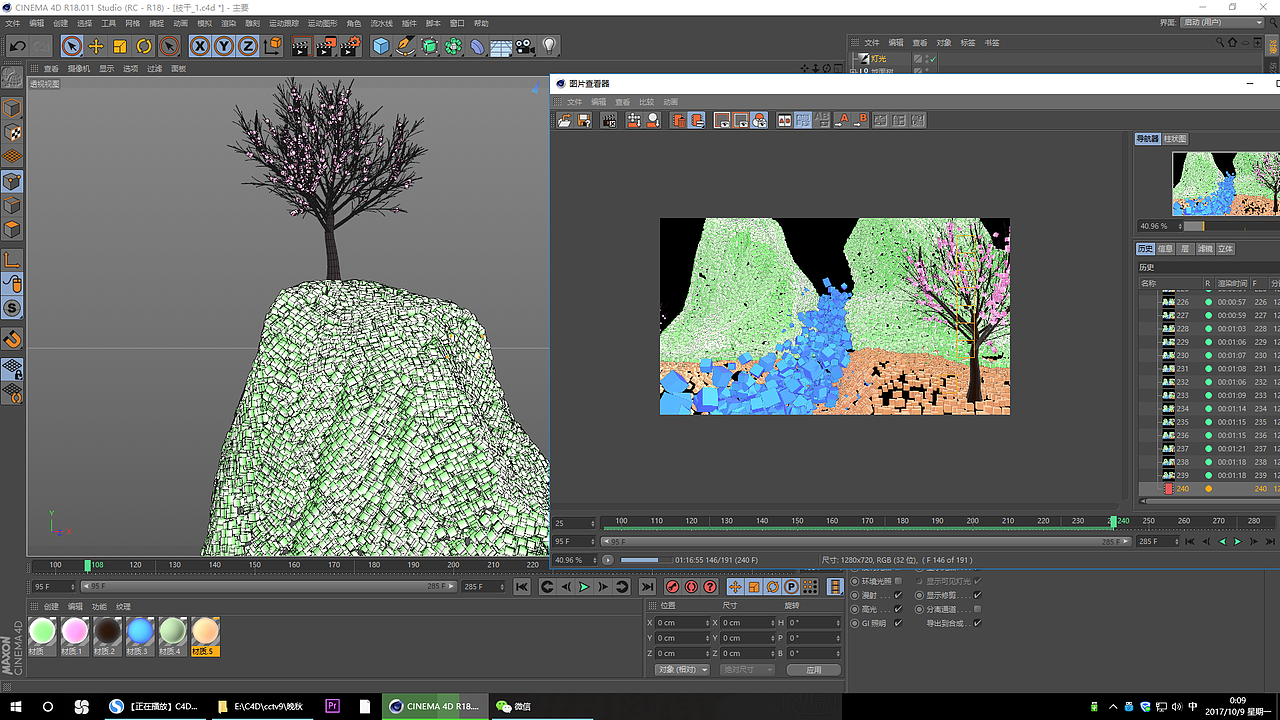Click Set A comparison icon in Picture Viewer
1280x720 pixels.
(x=841, y=120)
